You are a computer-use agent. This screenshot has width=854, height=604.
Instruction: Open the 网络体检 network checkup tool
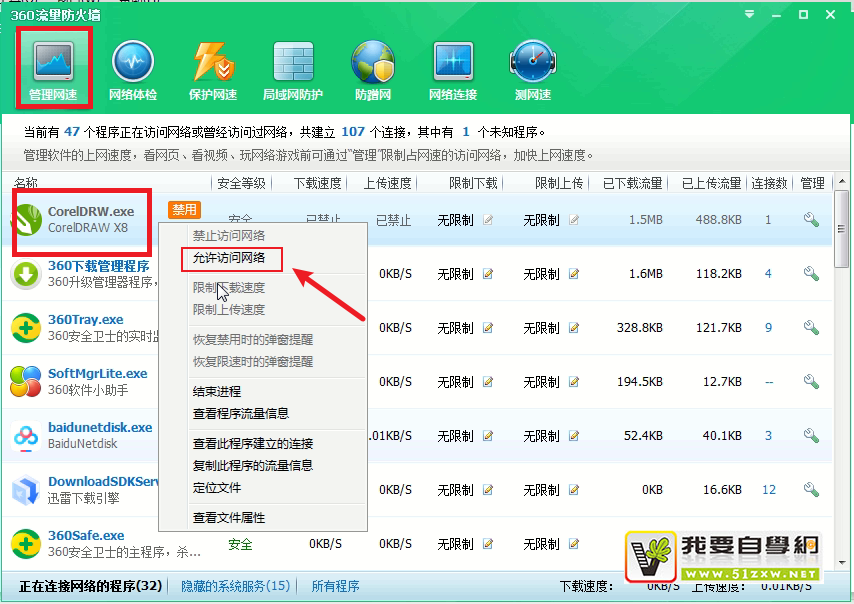[x=133, y=69]
